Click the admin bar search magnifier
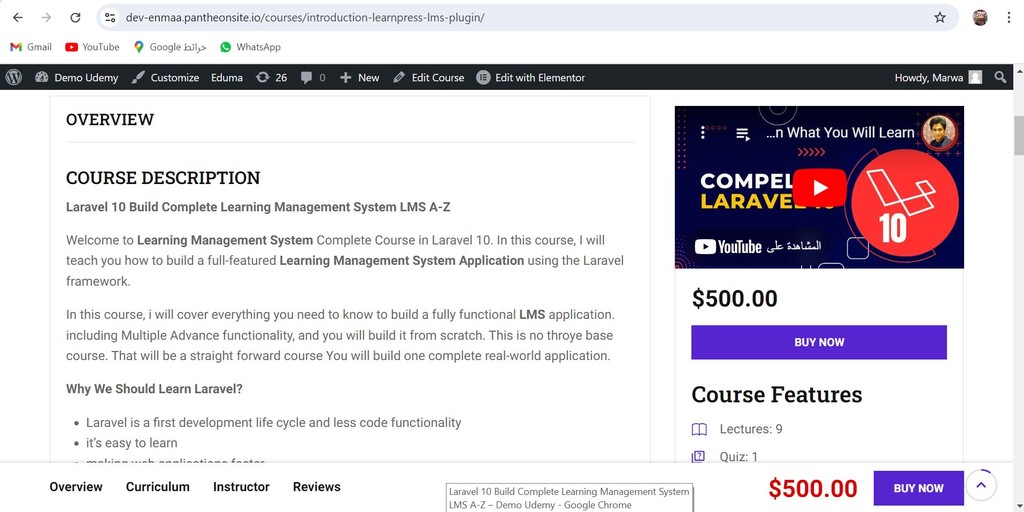The height and width of the screenshot is (512, 1024). pyautogui.click(x=1000, y=77)
